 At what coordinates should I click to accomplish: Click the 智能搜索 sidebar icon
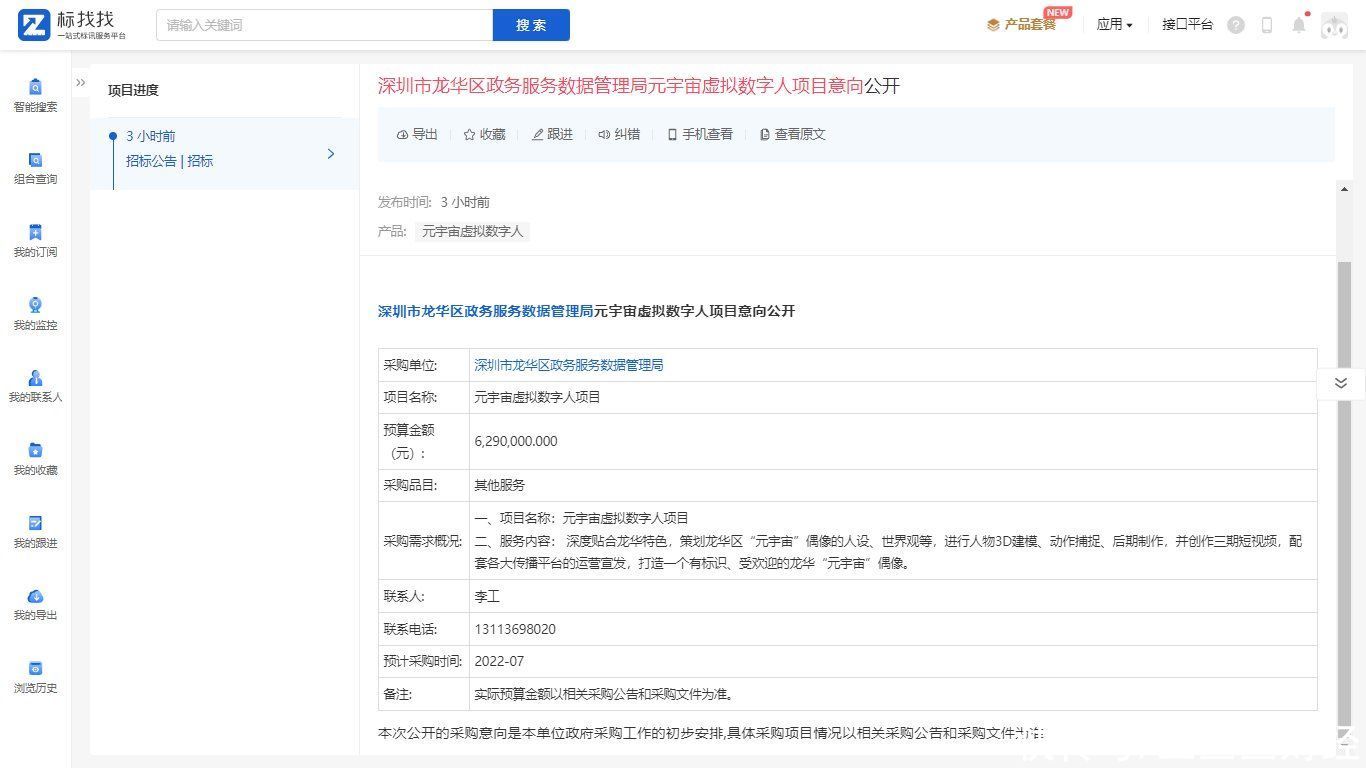(35, 88)
